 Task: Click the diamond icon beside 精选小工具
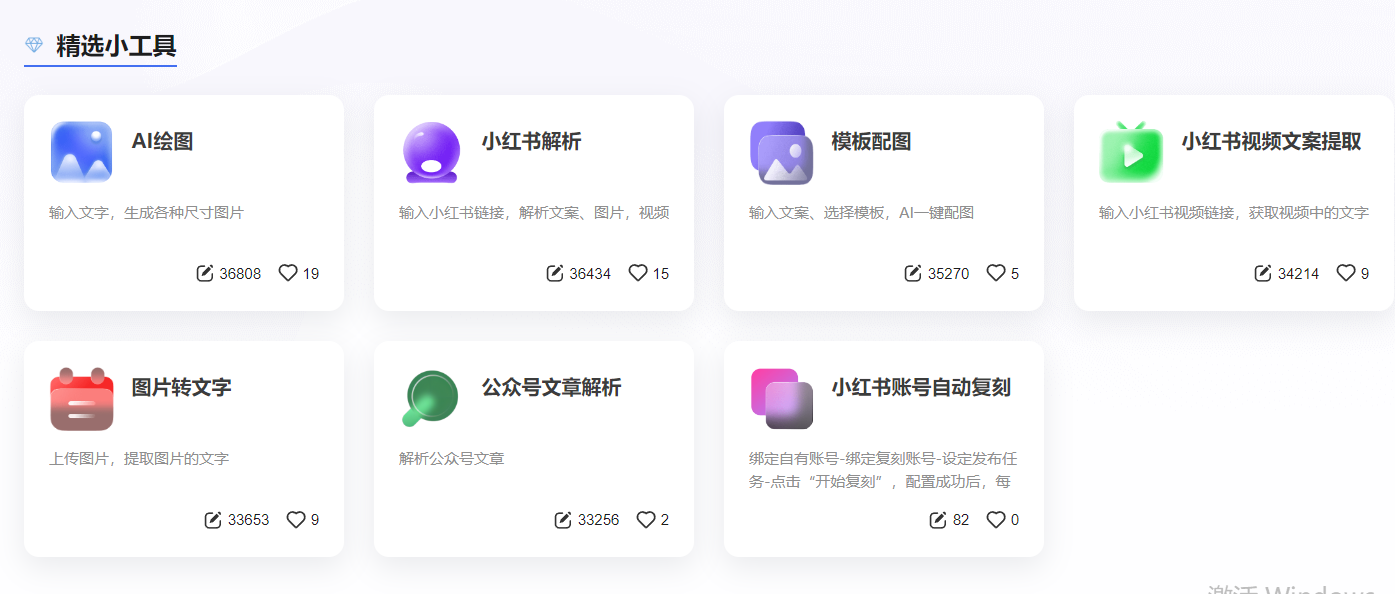pos(34,45)
